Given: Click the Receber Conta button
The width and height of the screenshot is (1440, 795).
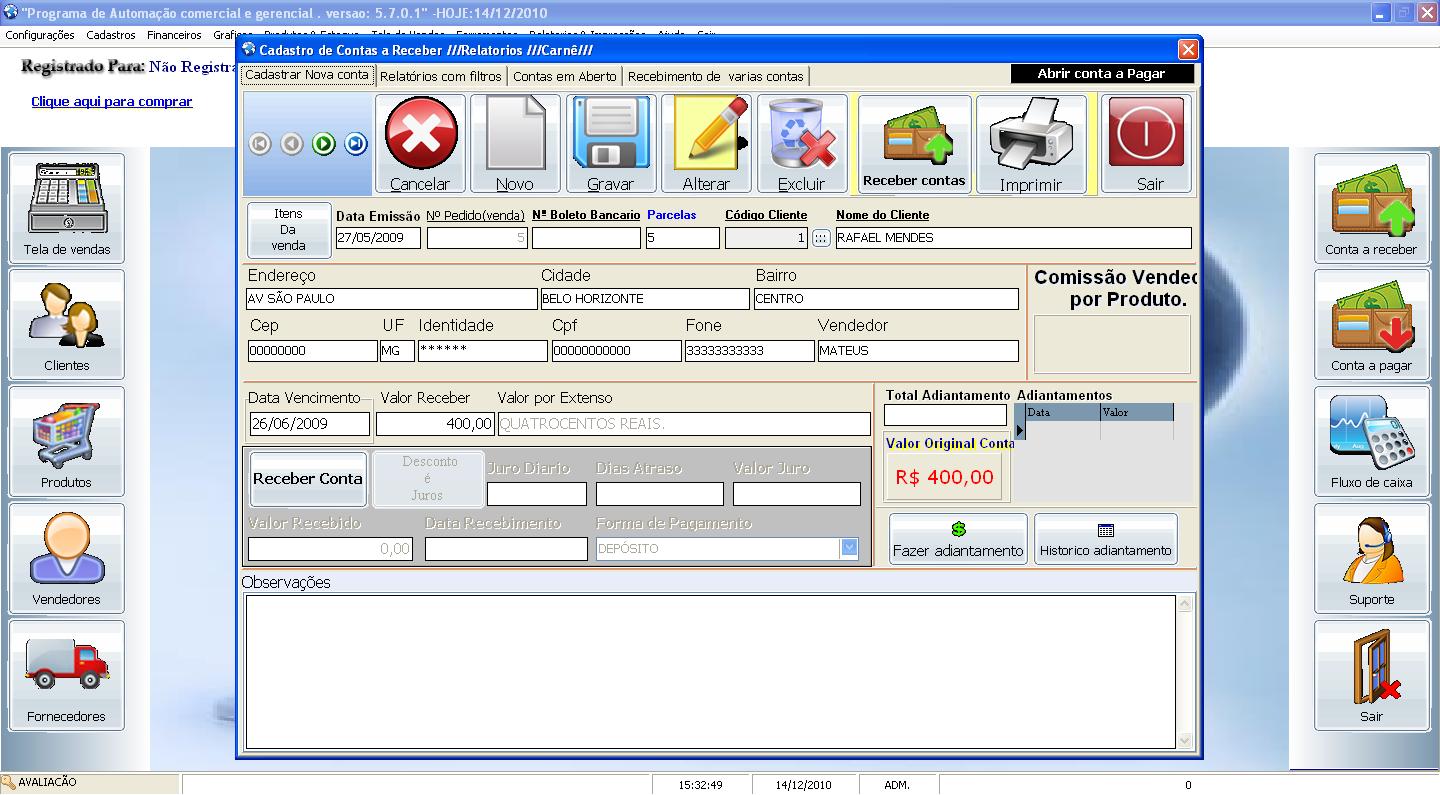Looking at the screenshot, I should pos(308,479).
